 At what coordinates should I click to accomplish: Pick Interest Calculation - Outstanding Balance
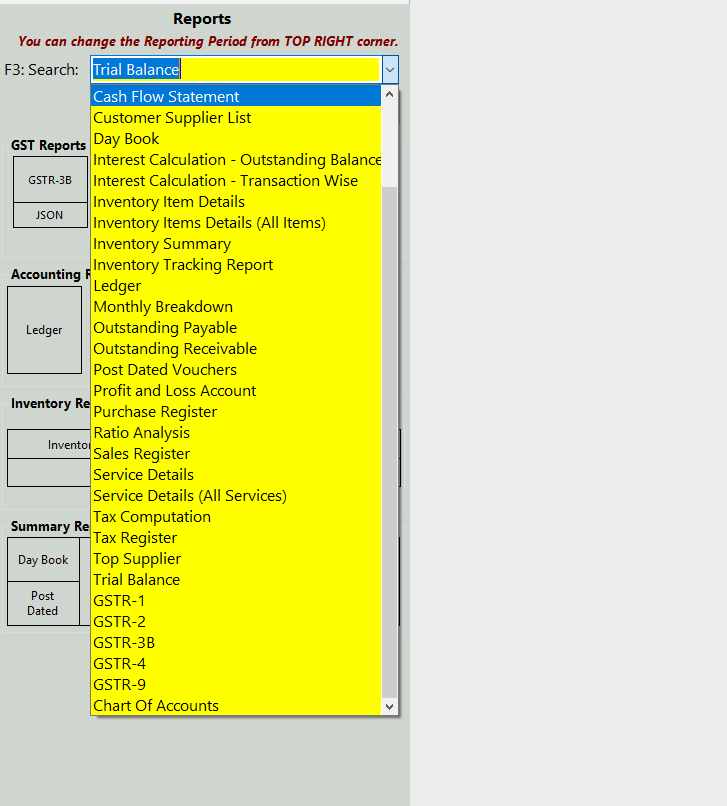[x=236, y=159]
